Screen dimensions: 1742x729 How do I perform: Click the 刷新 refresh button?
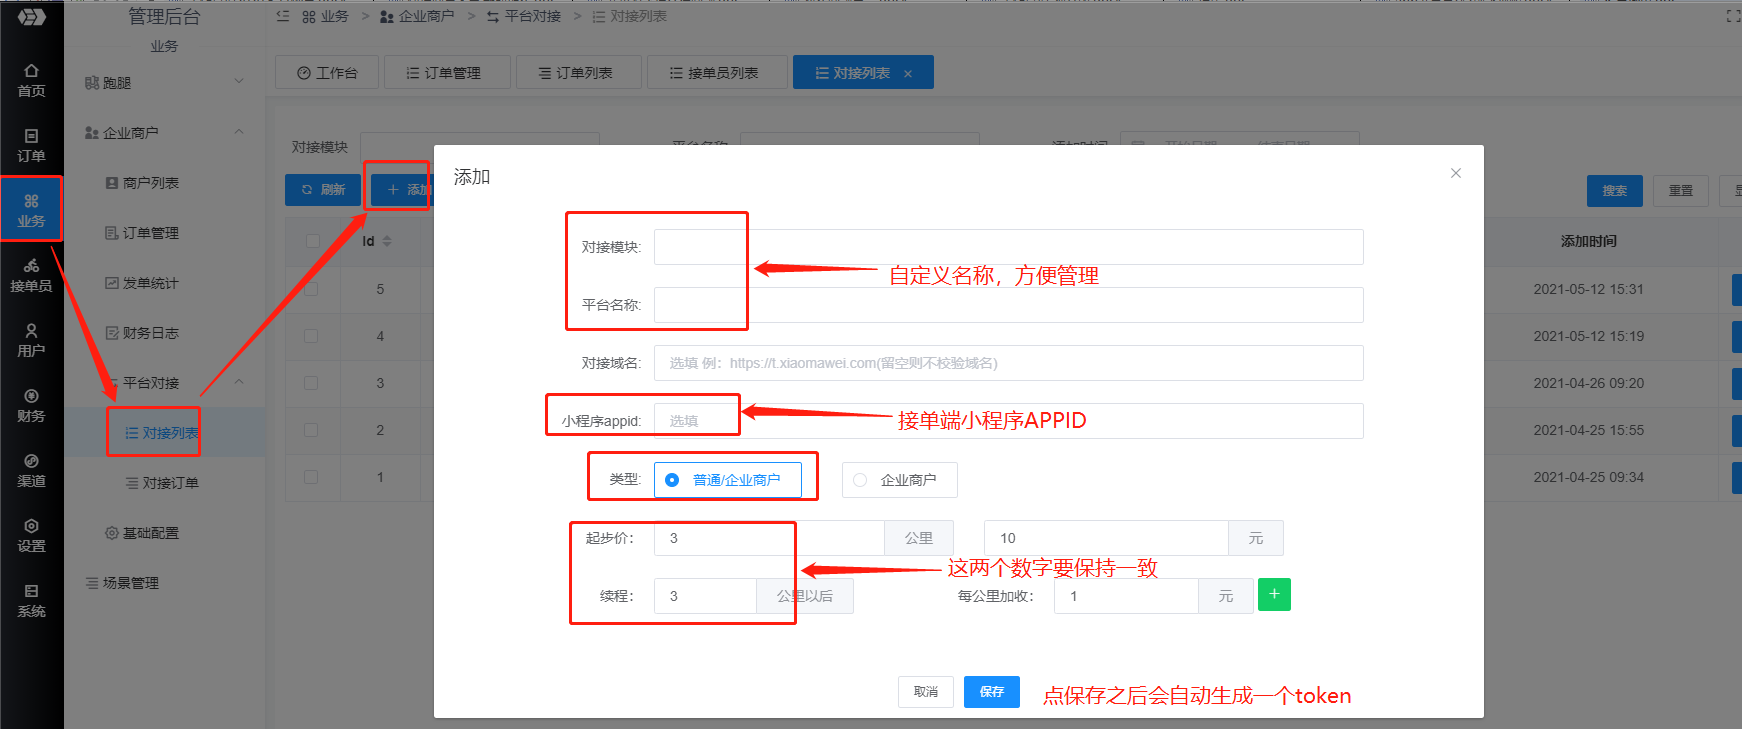[323, 190]
